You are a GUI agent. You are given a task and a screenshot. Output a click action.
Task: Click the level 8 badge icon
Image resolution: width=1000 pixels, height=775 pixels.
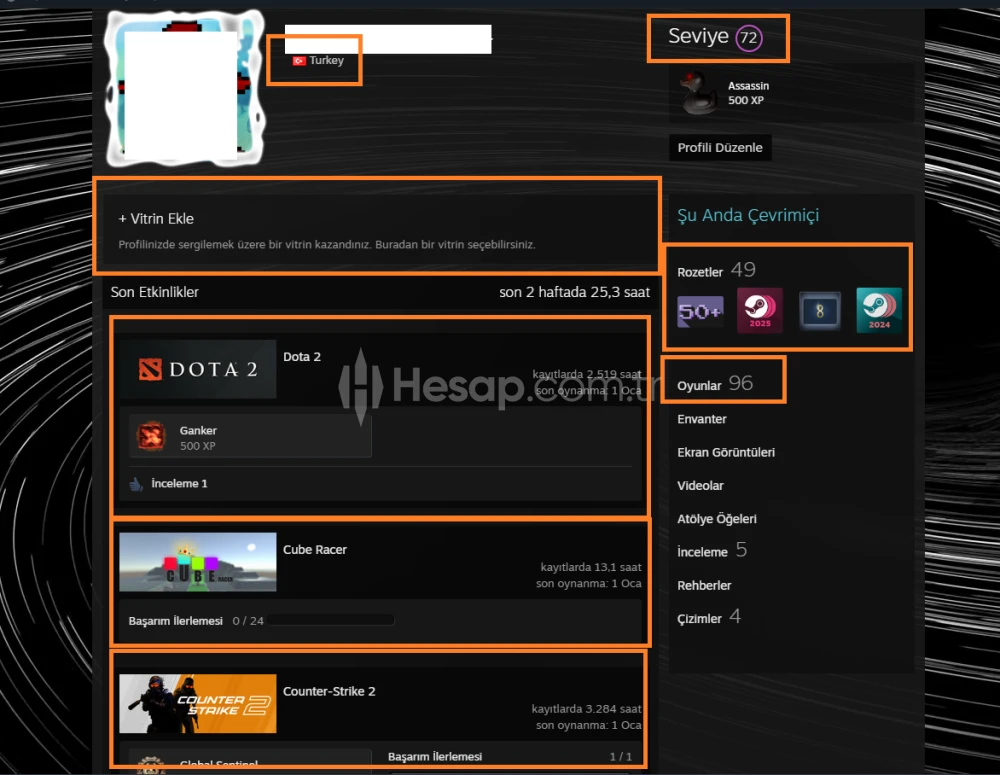click(x=819, y=311)
